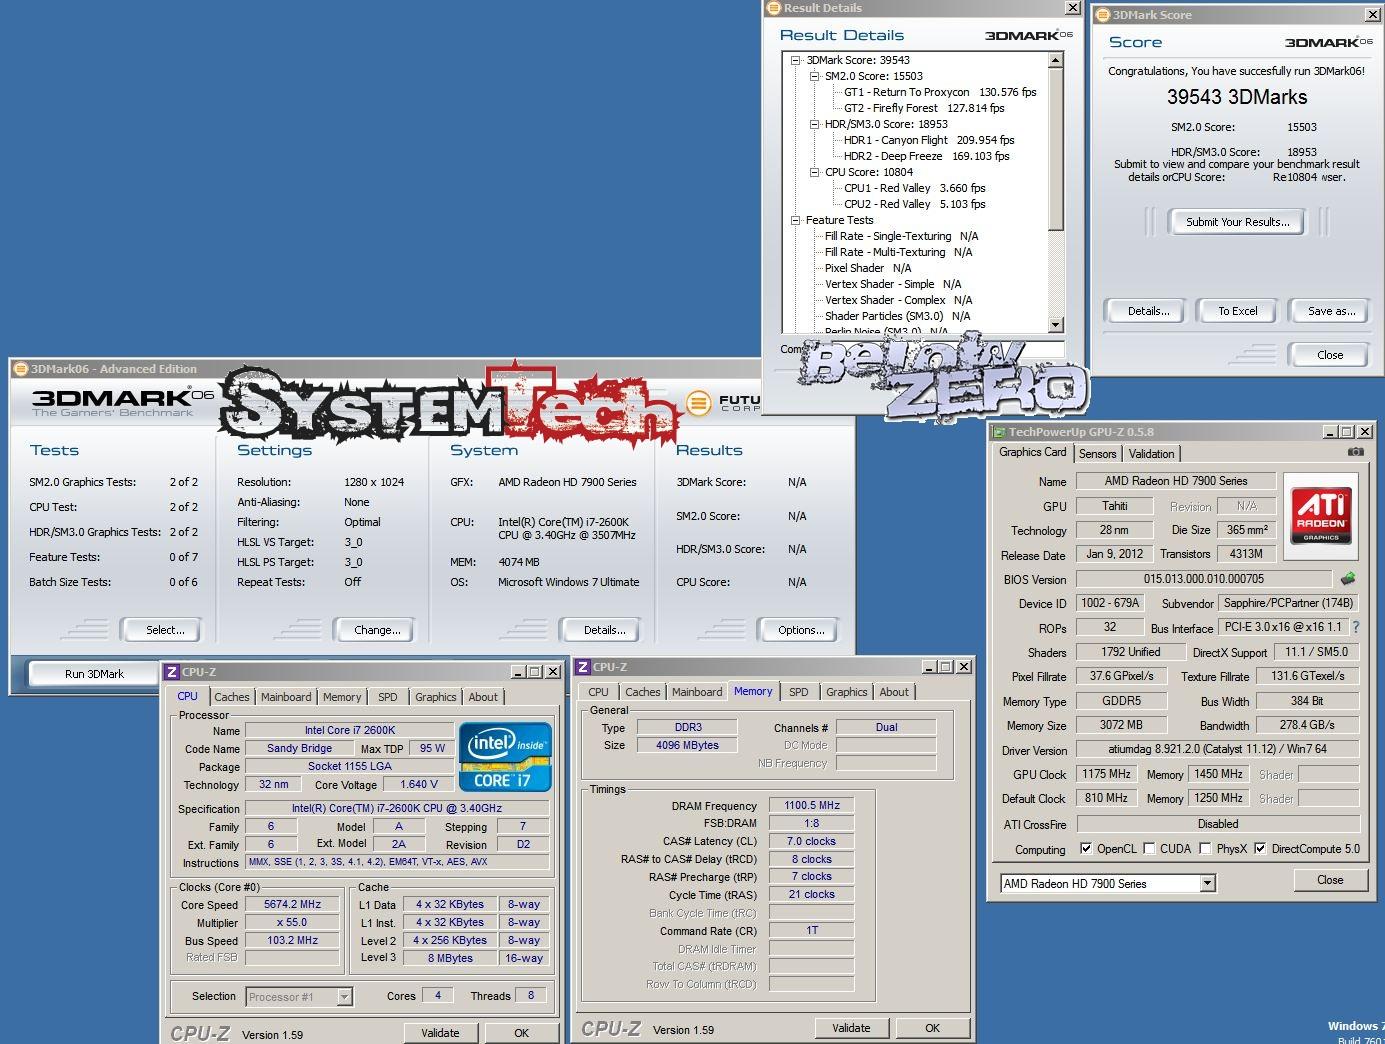Select the HDR2 - Deep Freeze row

point(926,156)
